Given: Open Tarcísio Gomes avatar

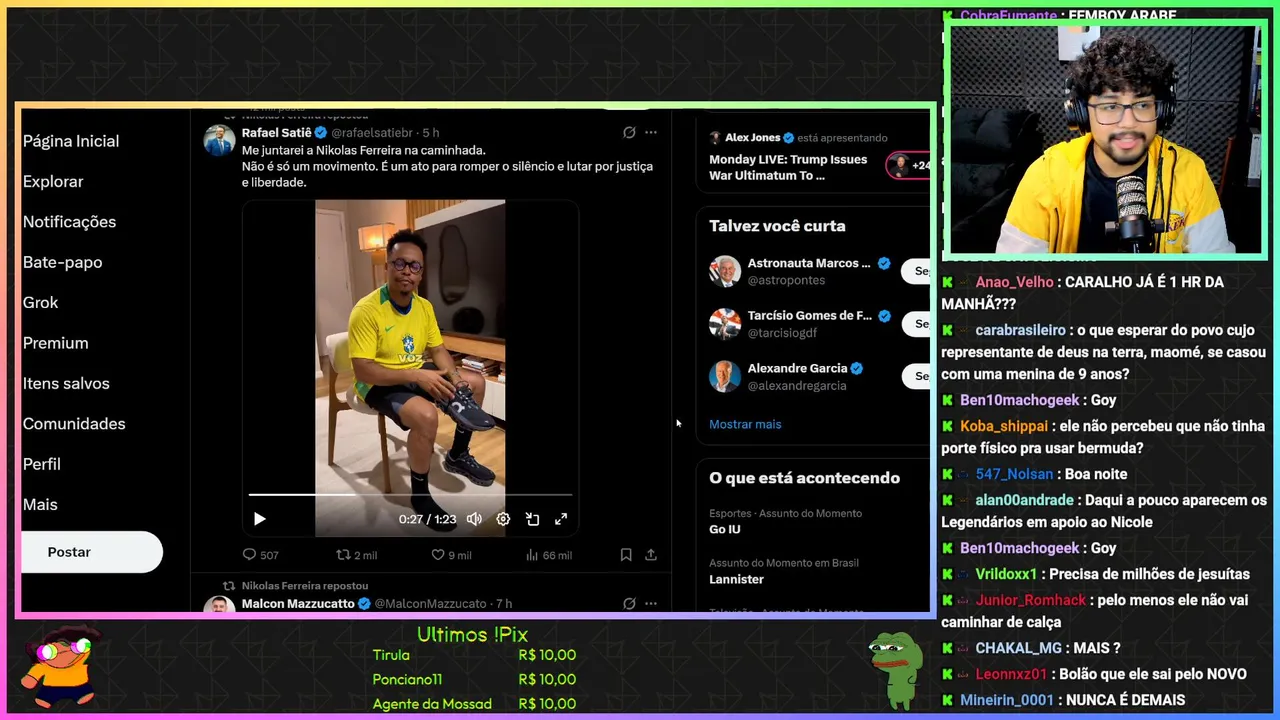Looking at the screenshot, I should pyautogui.click(x=725, y=323).
